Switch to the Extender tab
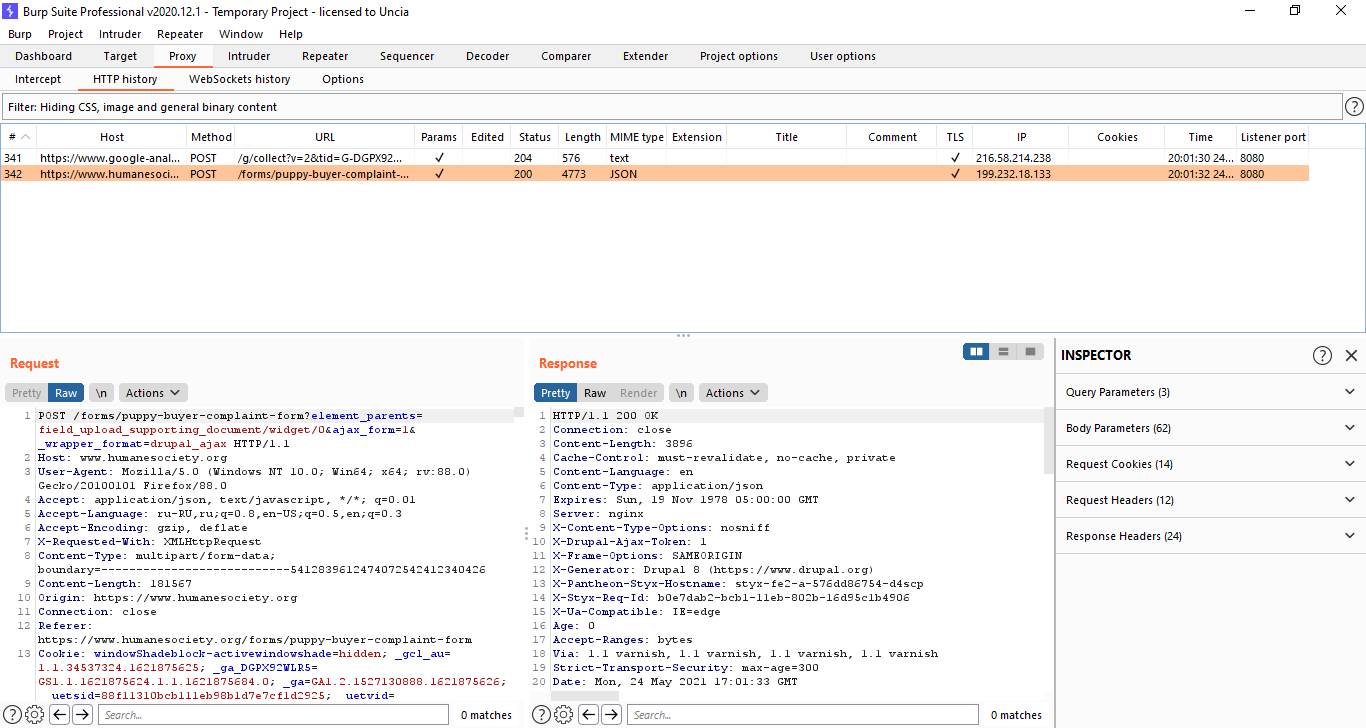 [x=646, y=56]
